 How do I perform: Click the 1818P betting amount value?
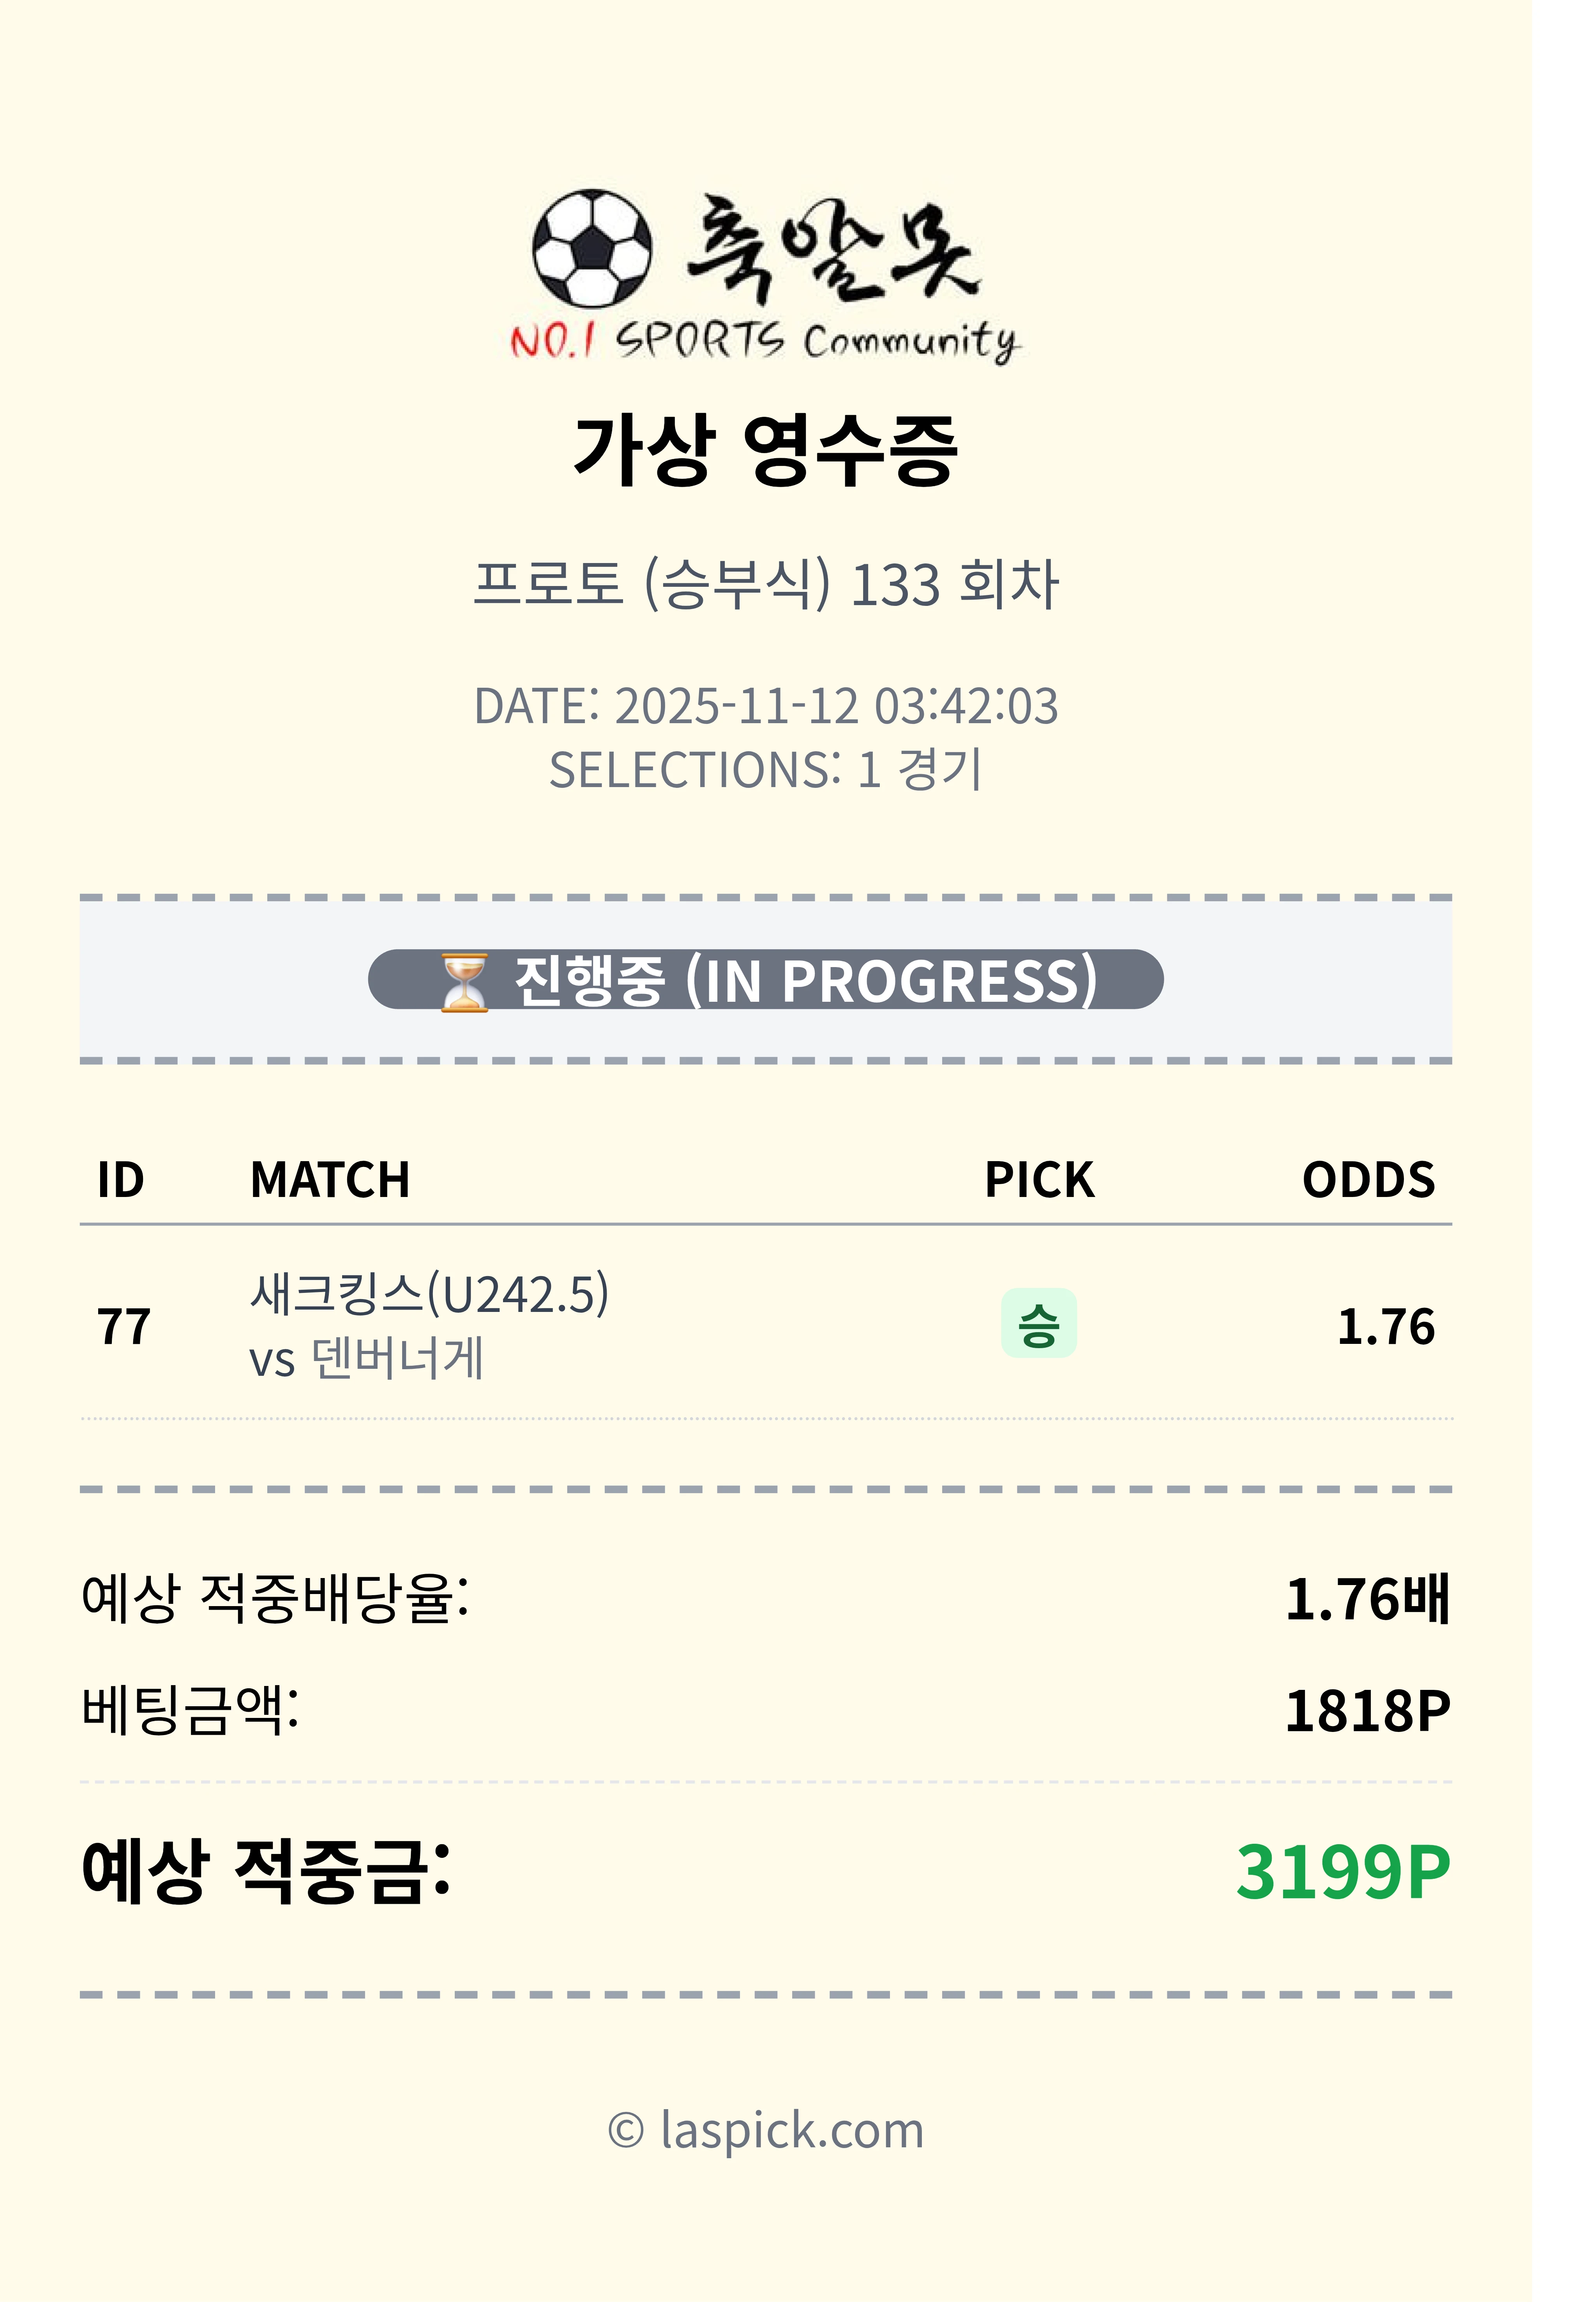tap(1366, 1711)
